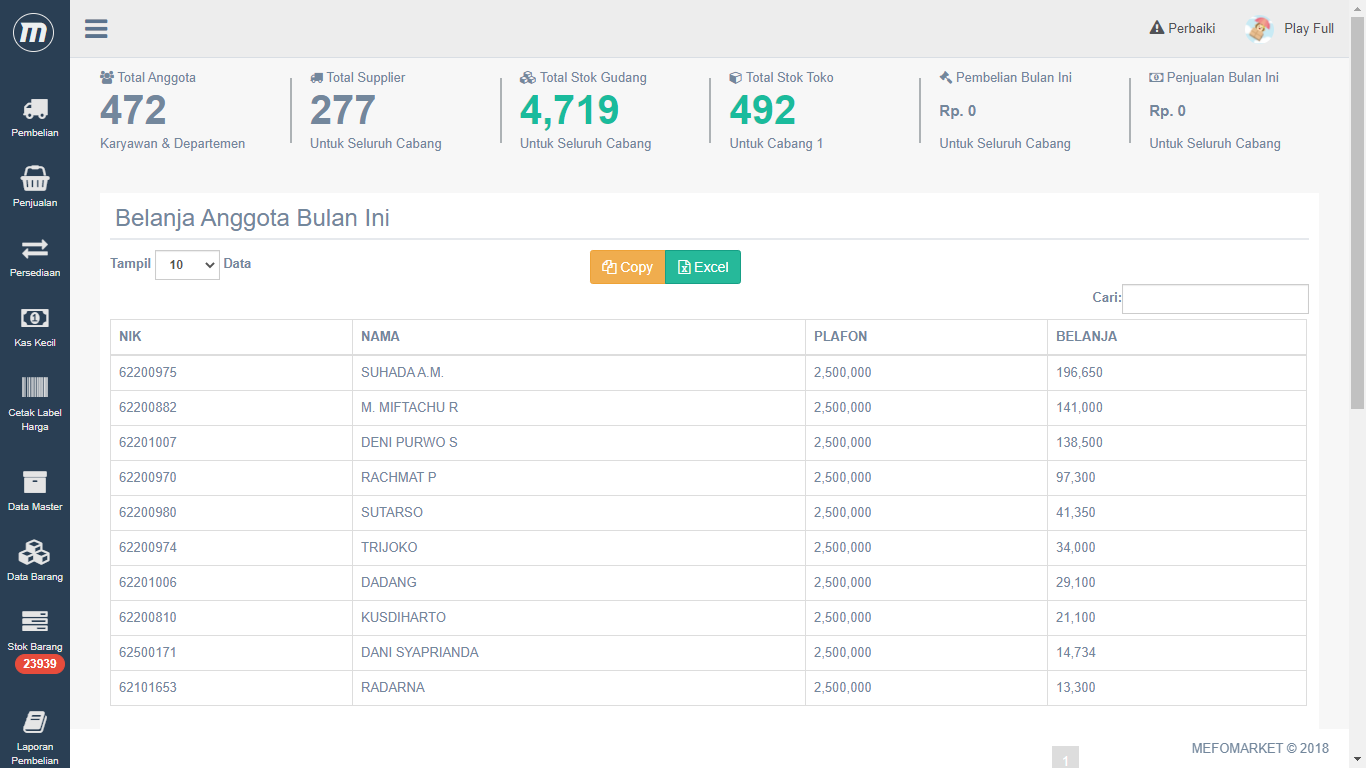Click belanja value 196,650

tap(1079, 372)
